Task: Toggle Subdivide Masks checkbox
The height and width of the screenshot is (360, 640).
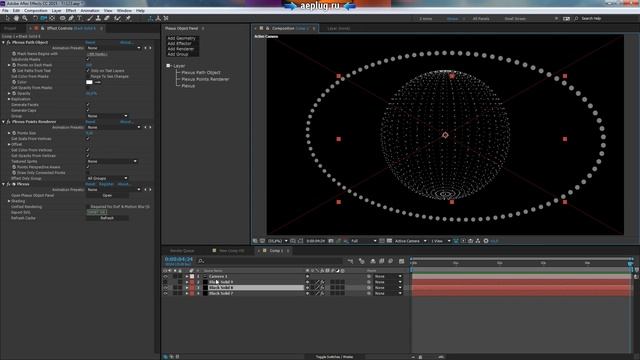Action: click(x=88, y=59)
